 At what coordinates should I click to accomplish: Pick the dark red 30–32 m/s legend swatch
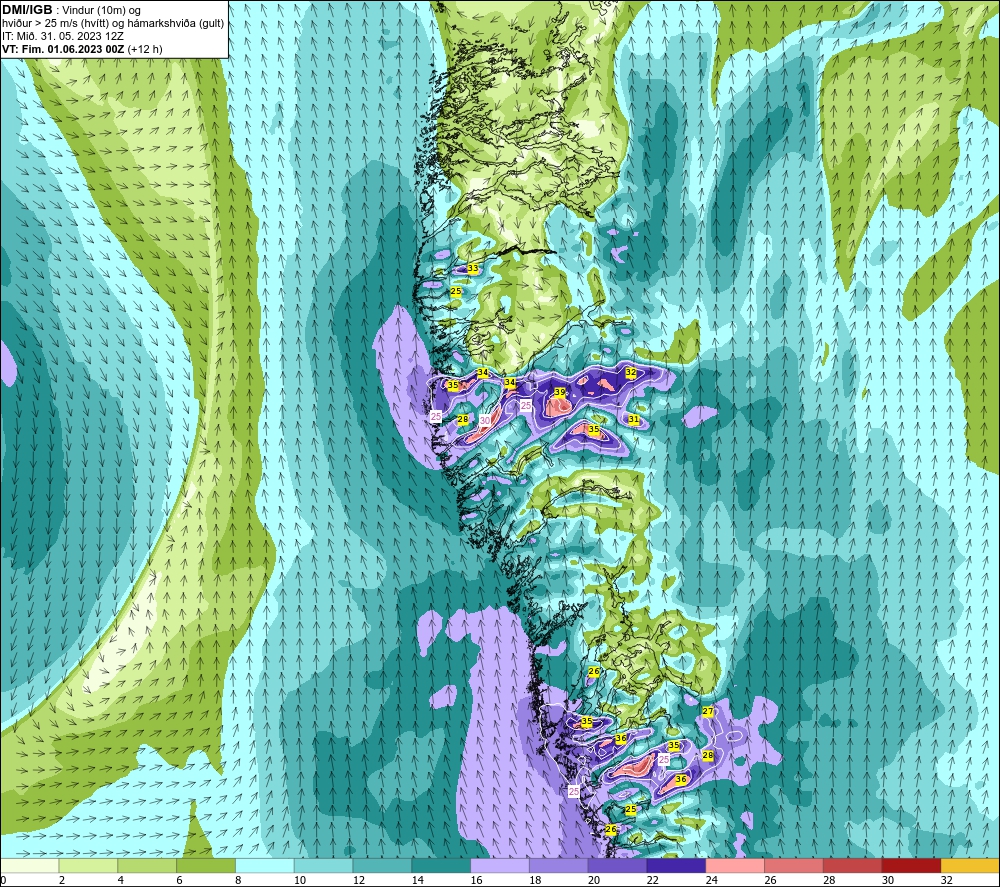click(x=911, y=865)
